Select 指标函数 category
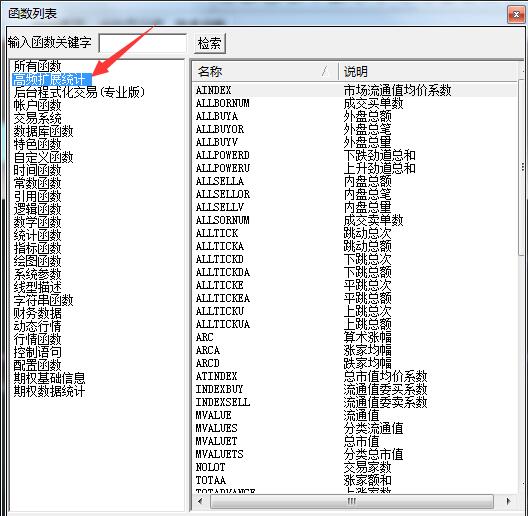This screenshot has width=528, height=516. 37,248
